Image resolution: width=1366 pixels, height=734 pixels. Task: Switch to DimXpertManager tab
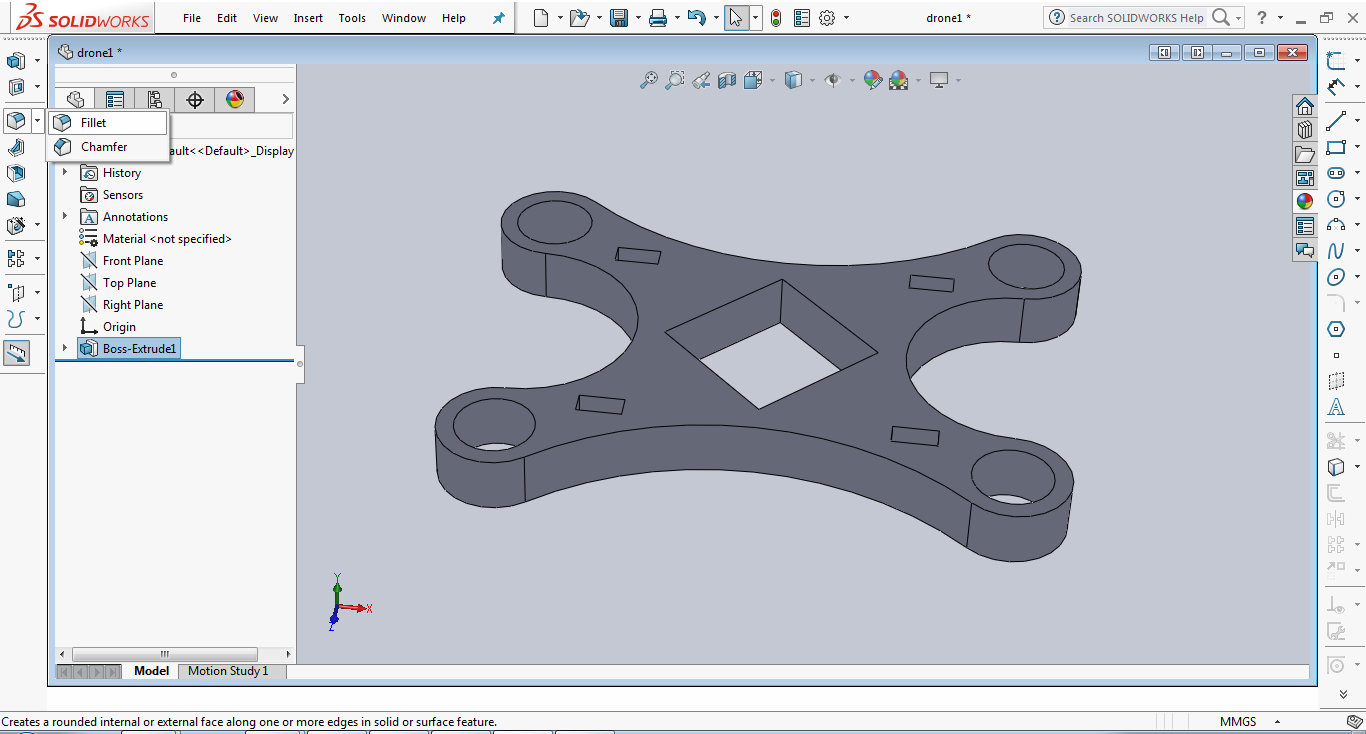click(195, 99)
